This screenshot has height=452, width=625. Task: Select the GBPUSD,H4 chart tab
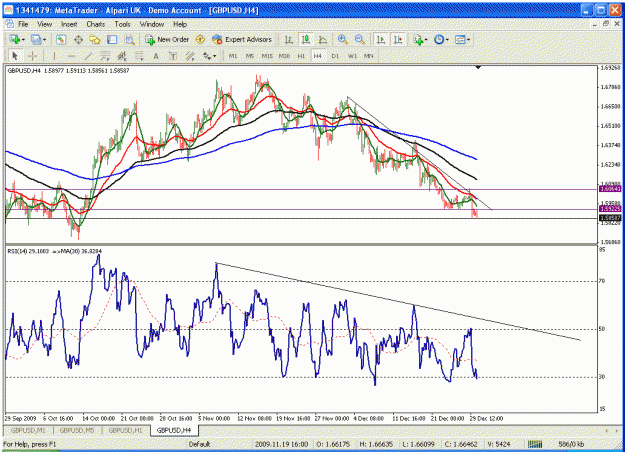(x=174, y=430)
